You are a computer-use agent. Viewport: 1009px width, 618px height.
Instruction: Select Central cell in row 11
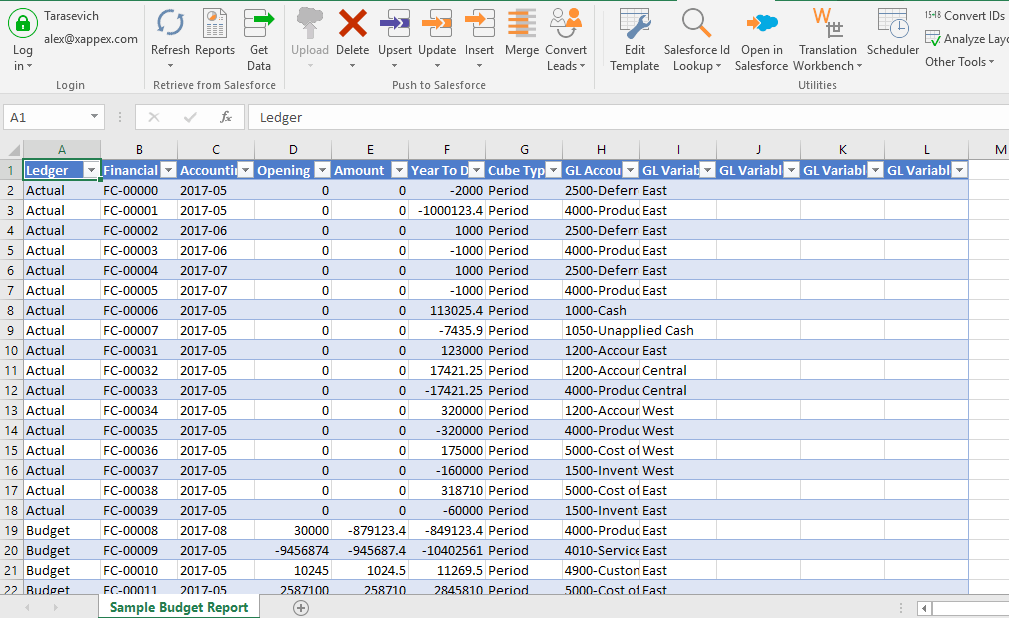pos(678,370)
